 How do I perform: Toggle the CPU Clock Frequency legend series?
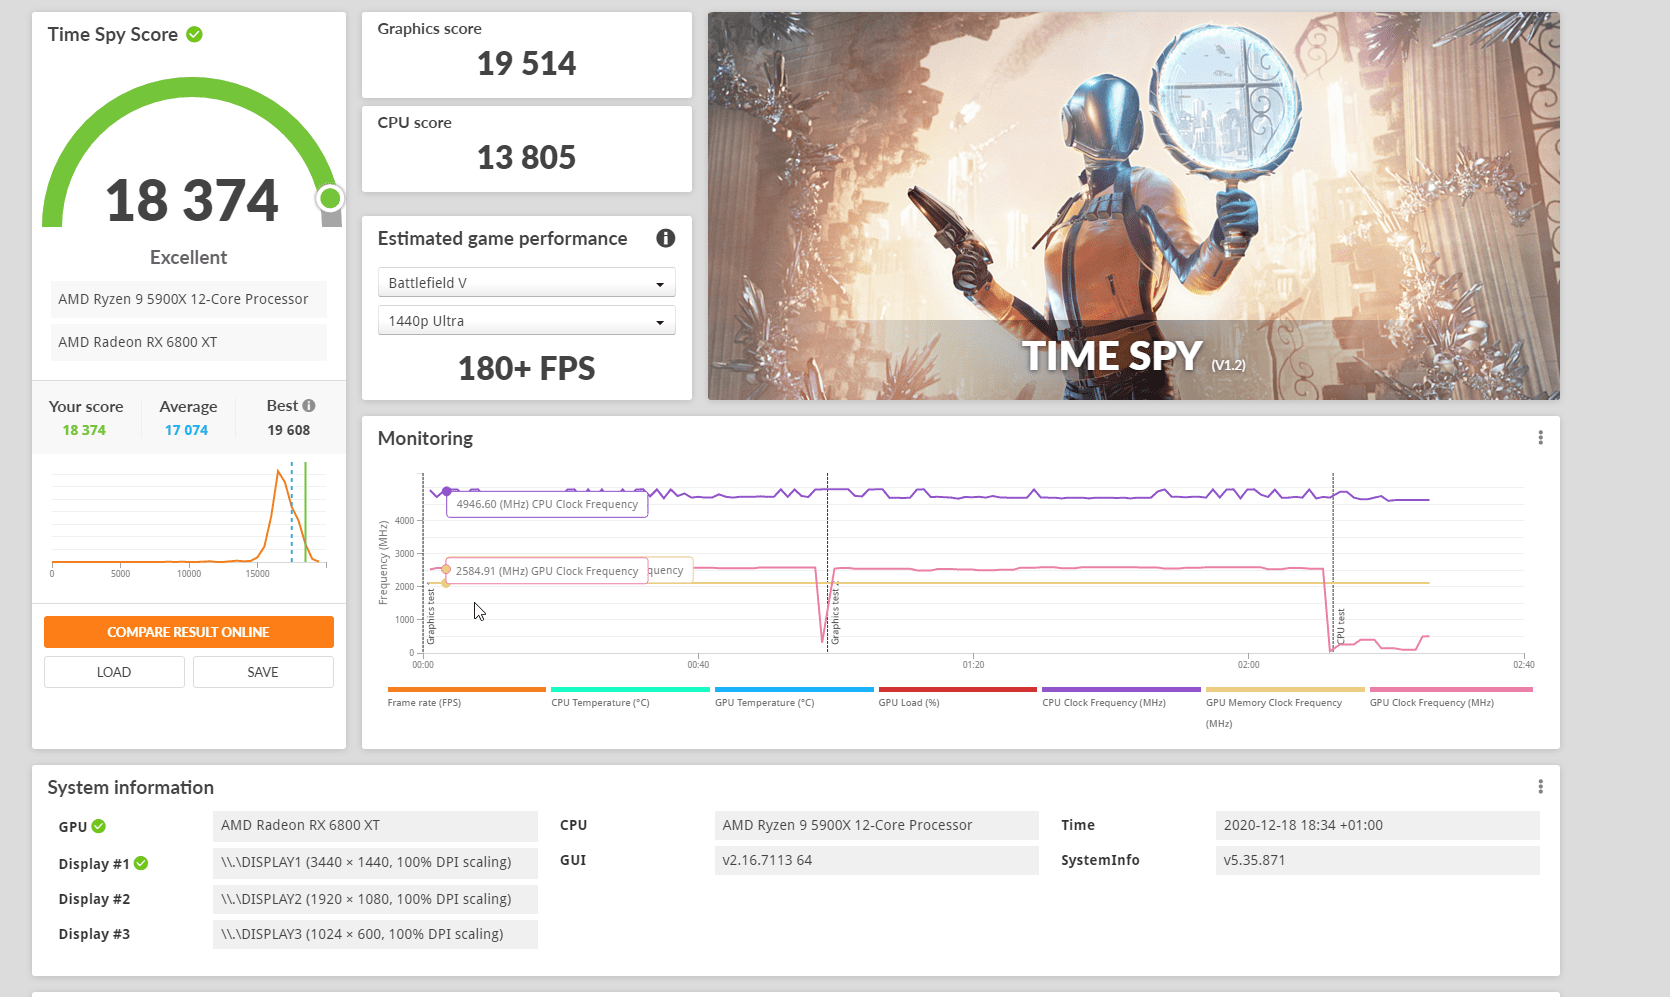tap(1121, 697)
